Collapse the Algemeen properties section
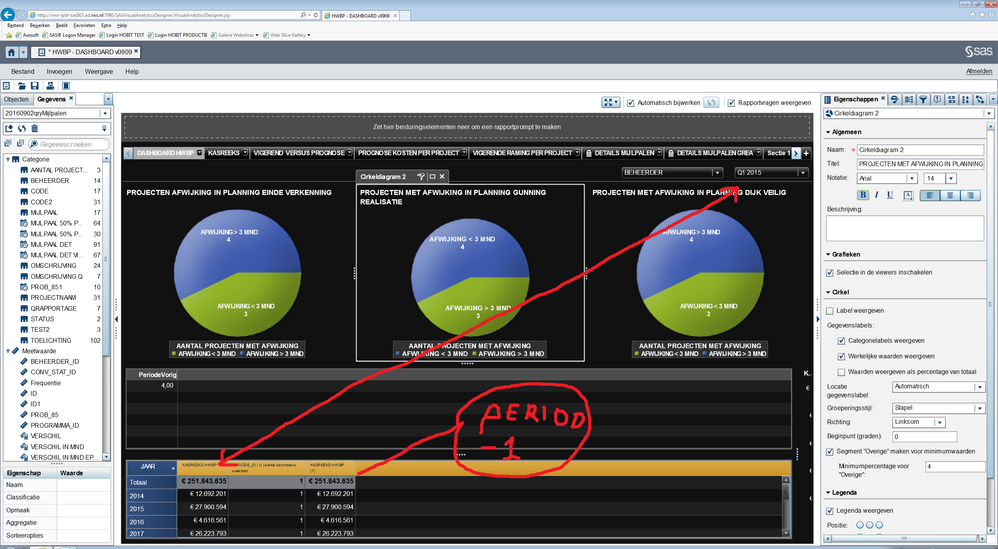This screenshot has height=549, width=998. (828, 132)
